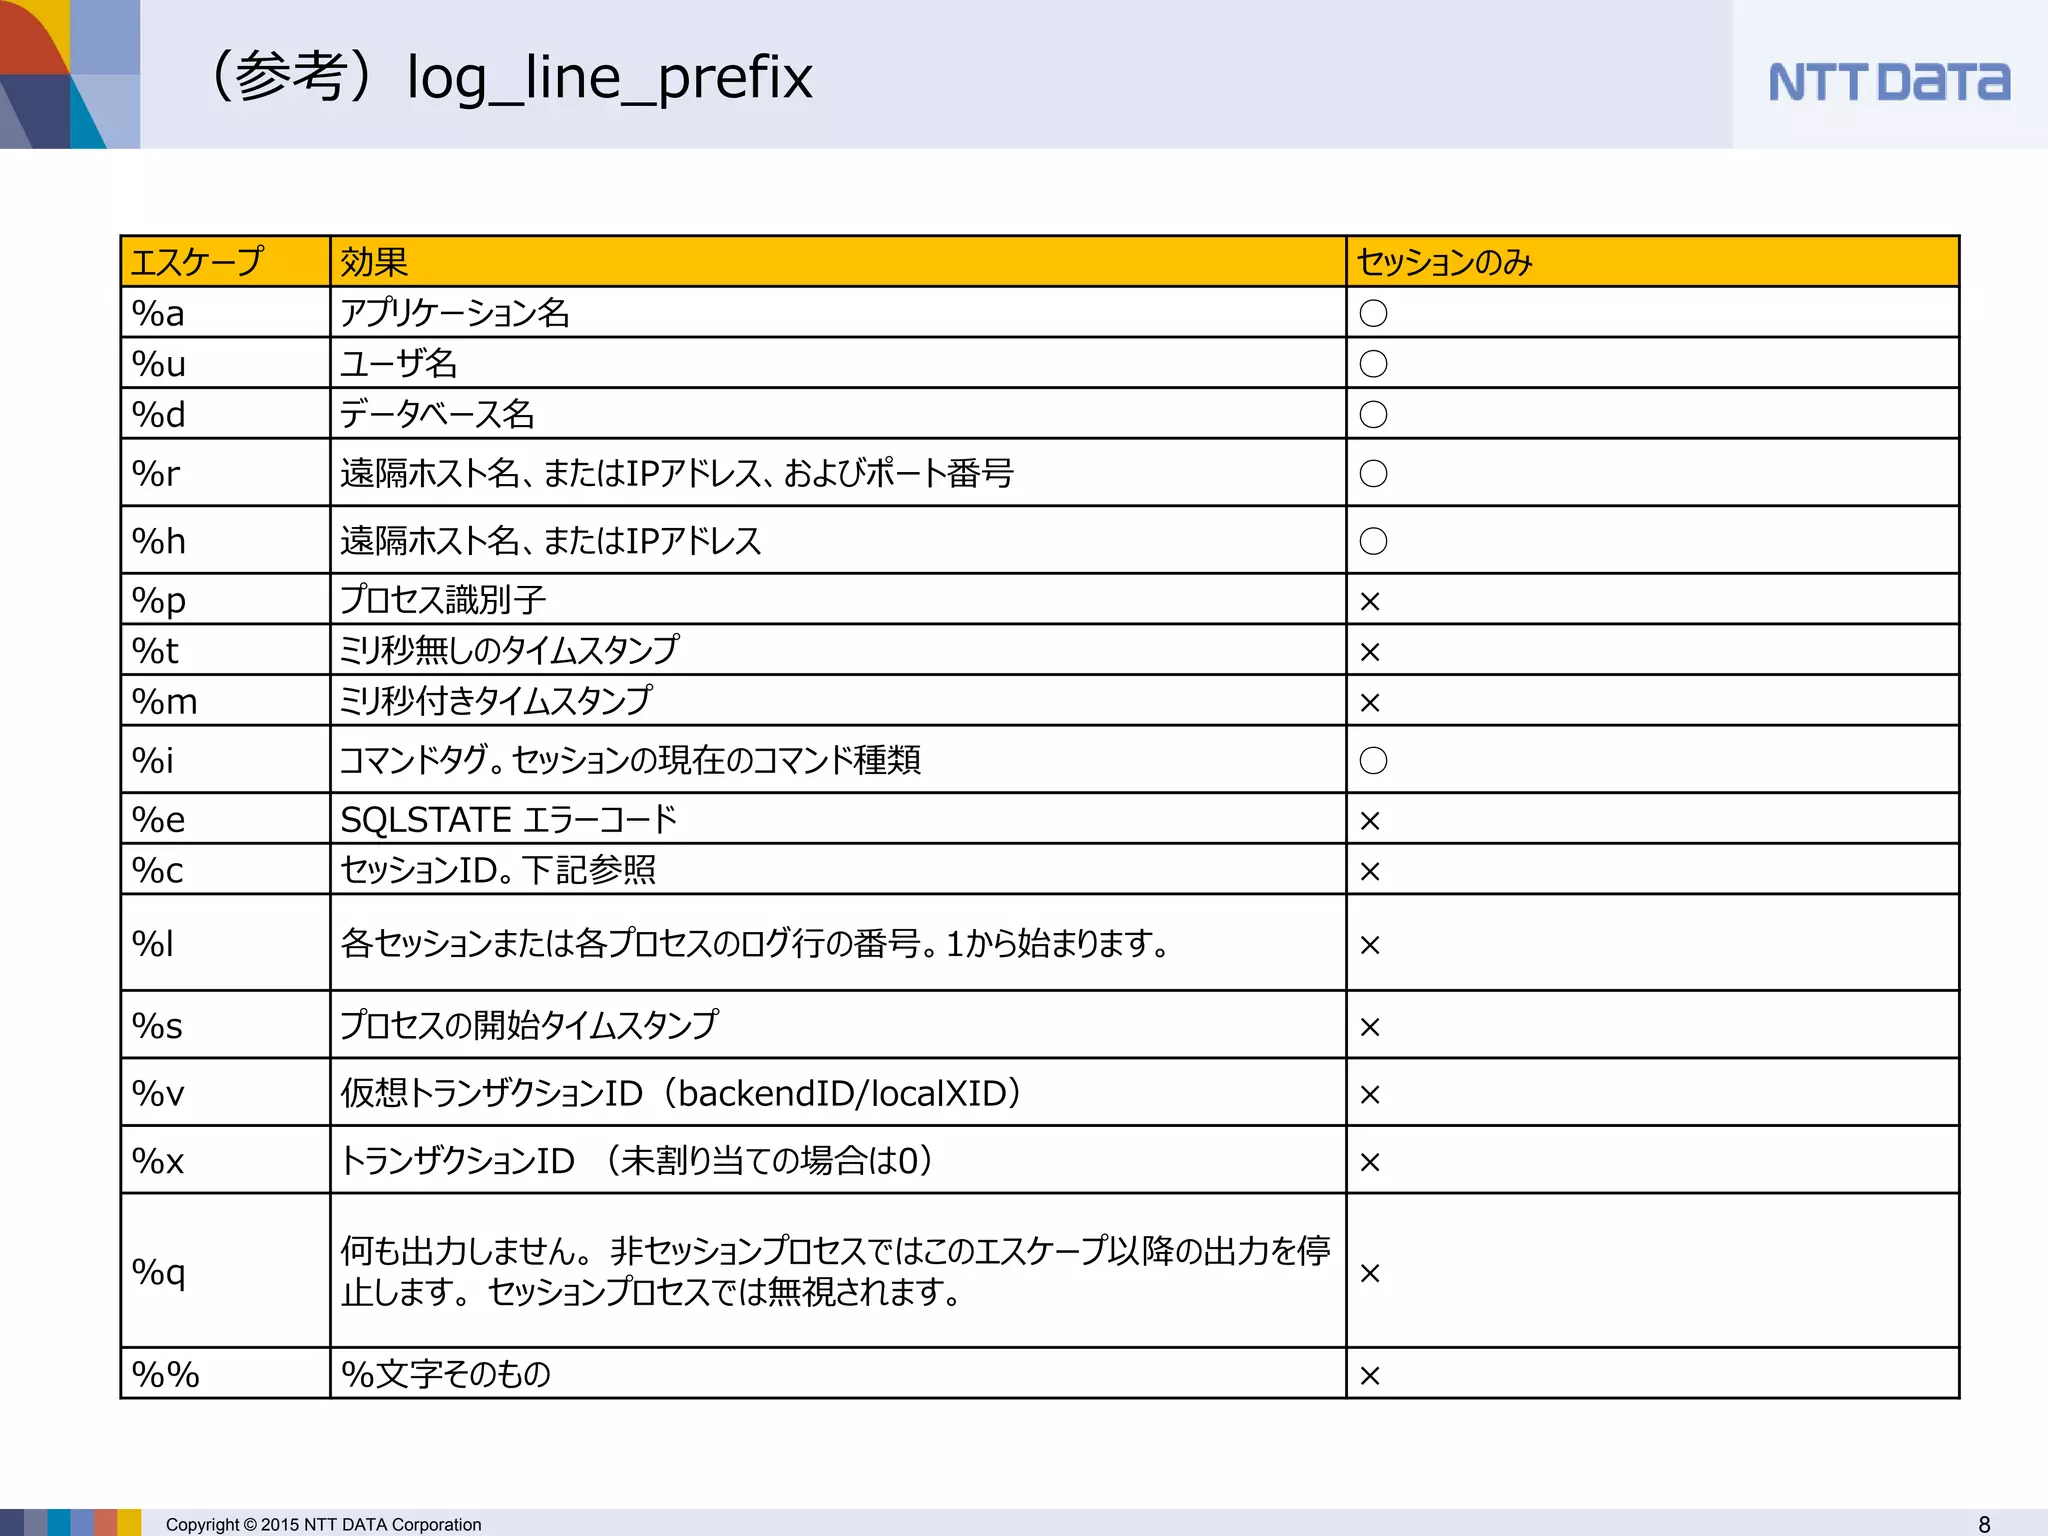This screenshot has height=1536, width=2048.
Task: Select the 'トランザクションID (未割り当ての場合は0)' cell
Action: pos(838,1160)
